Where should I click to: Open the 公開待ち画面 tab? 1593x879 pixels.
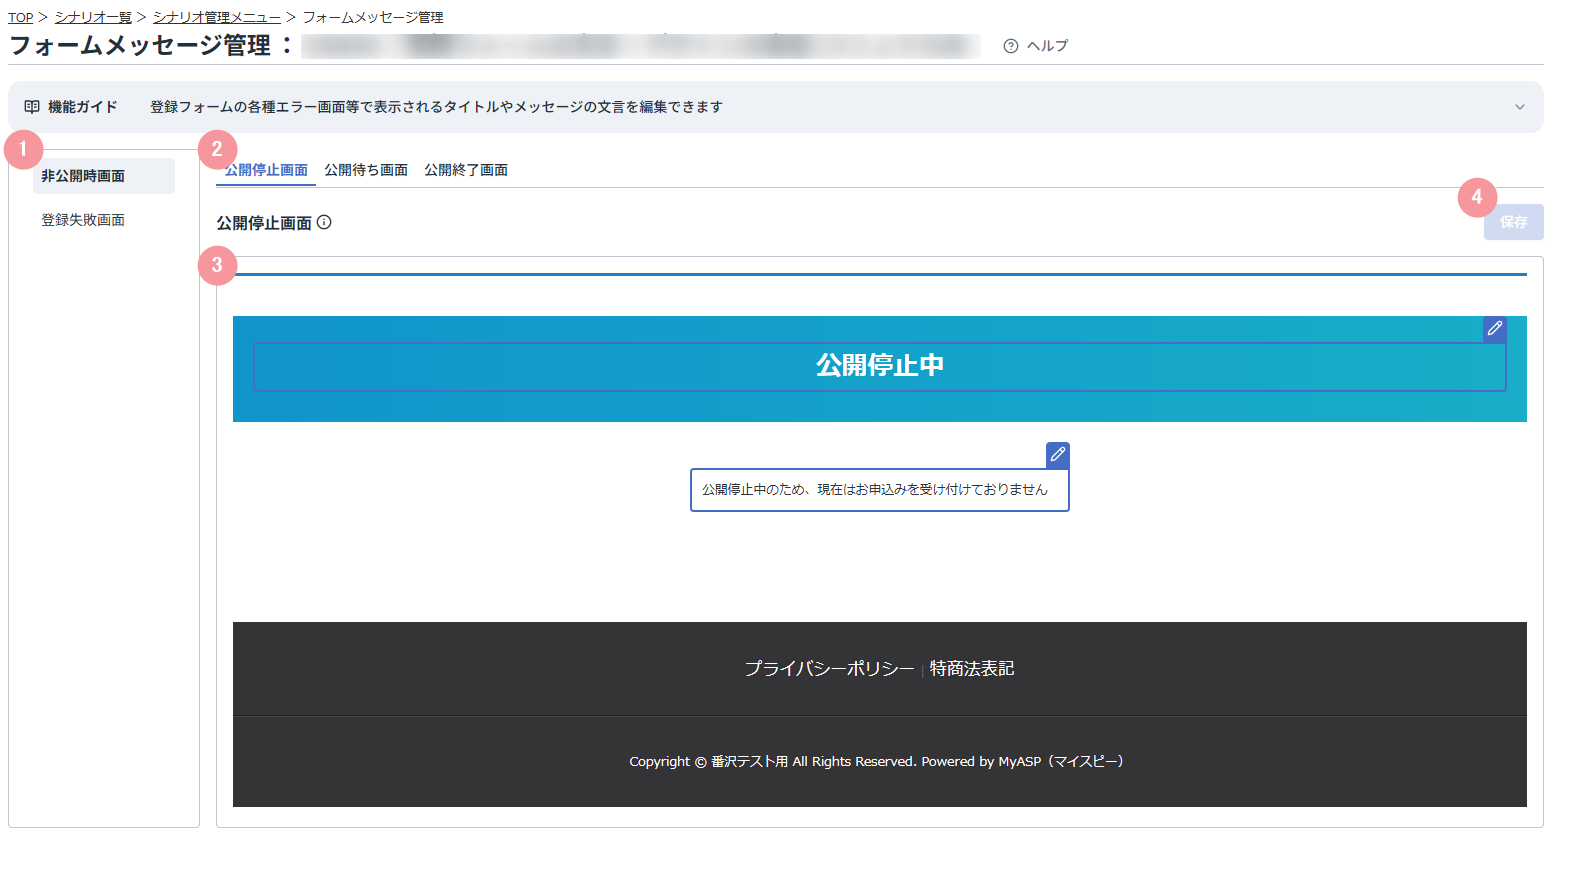tap(366, 170)
